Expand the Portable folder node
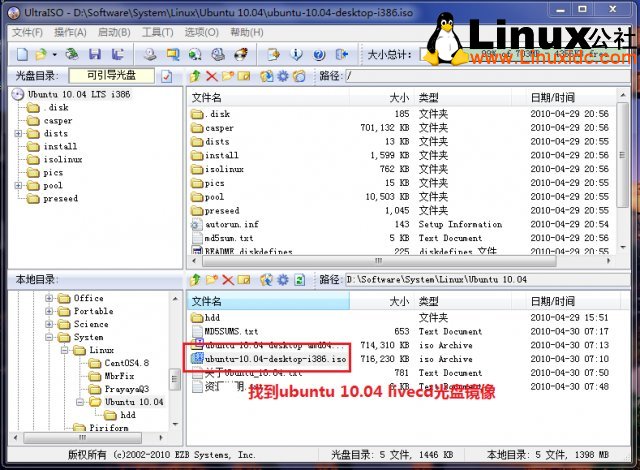The width and height of the screenshot is (640, 470). pyautogui.click(x=49, y=311)
